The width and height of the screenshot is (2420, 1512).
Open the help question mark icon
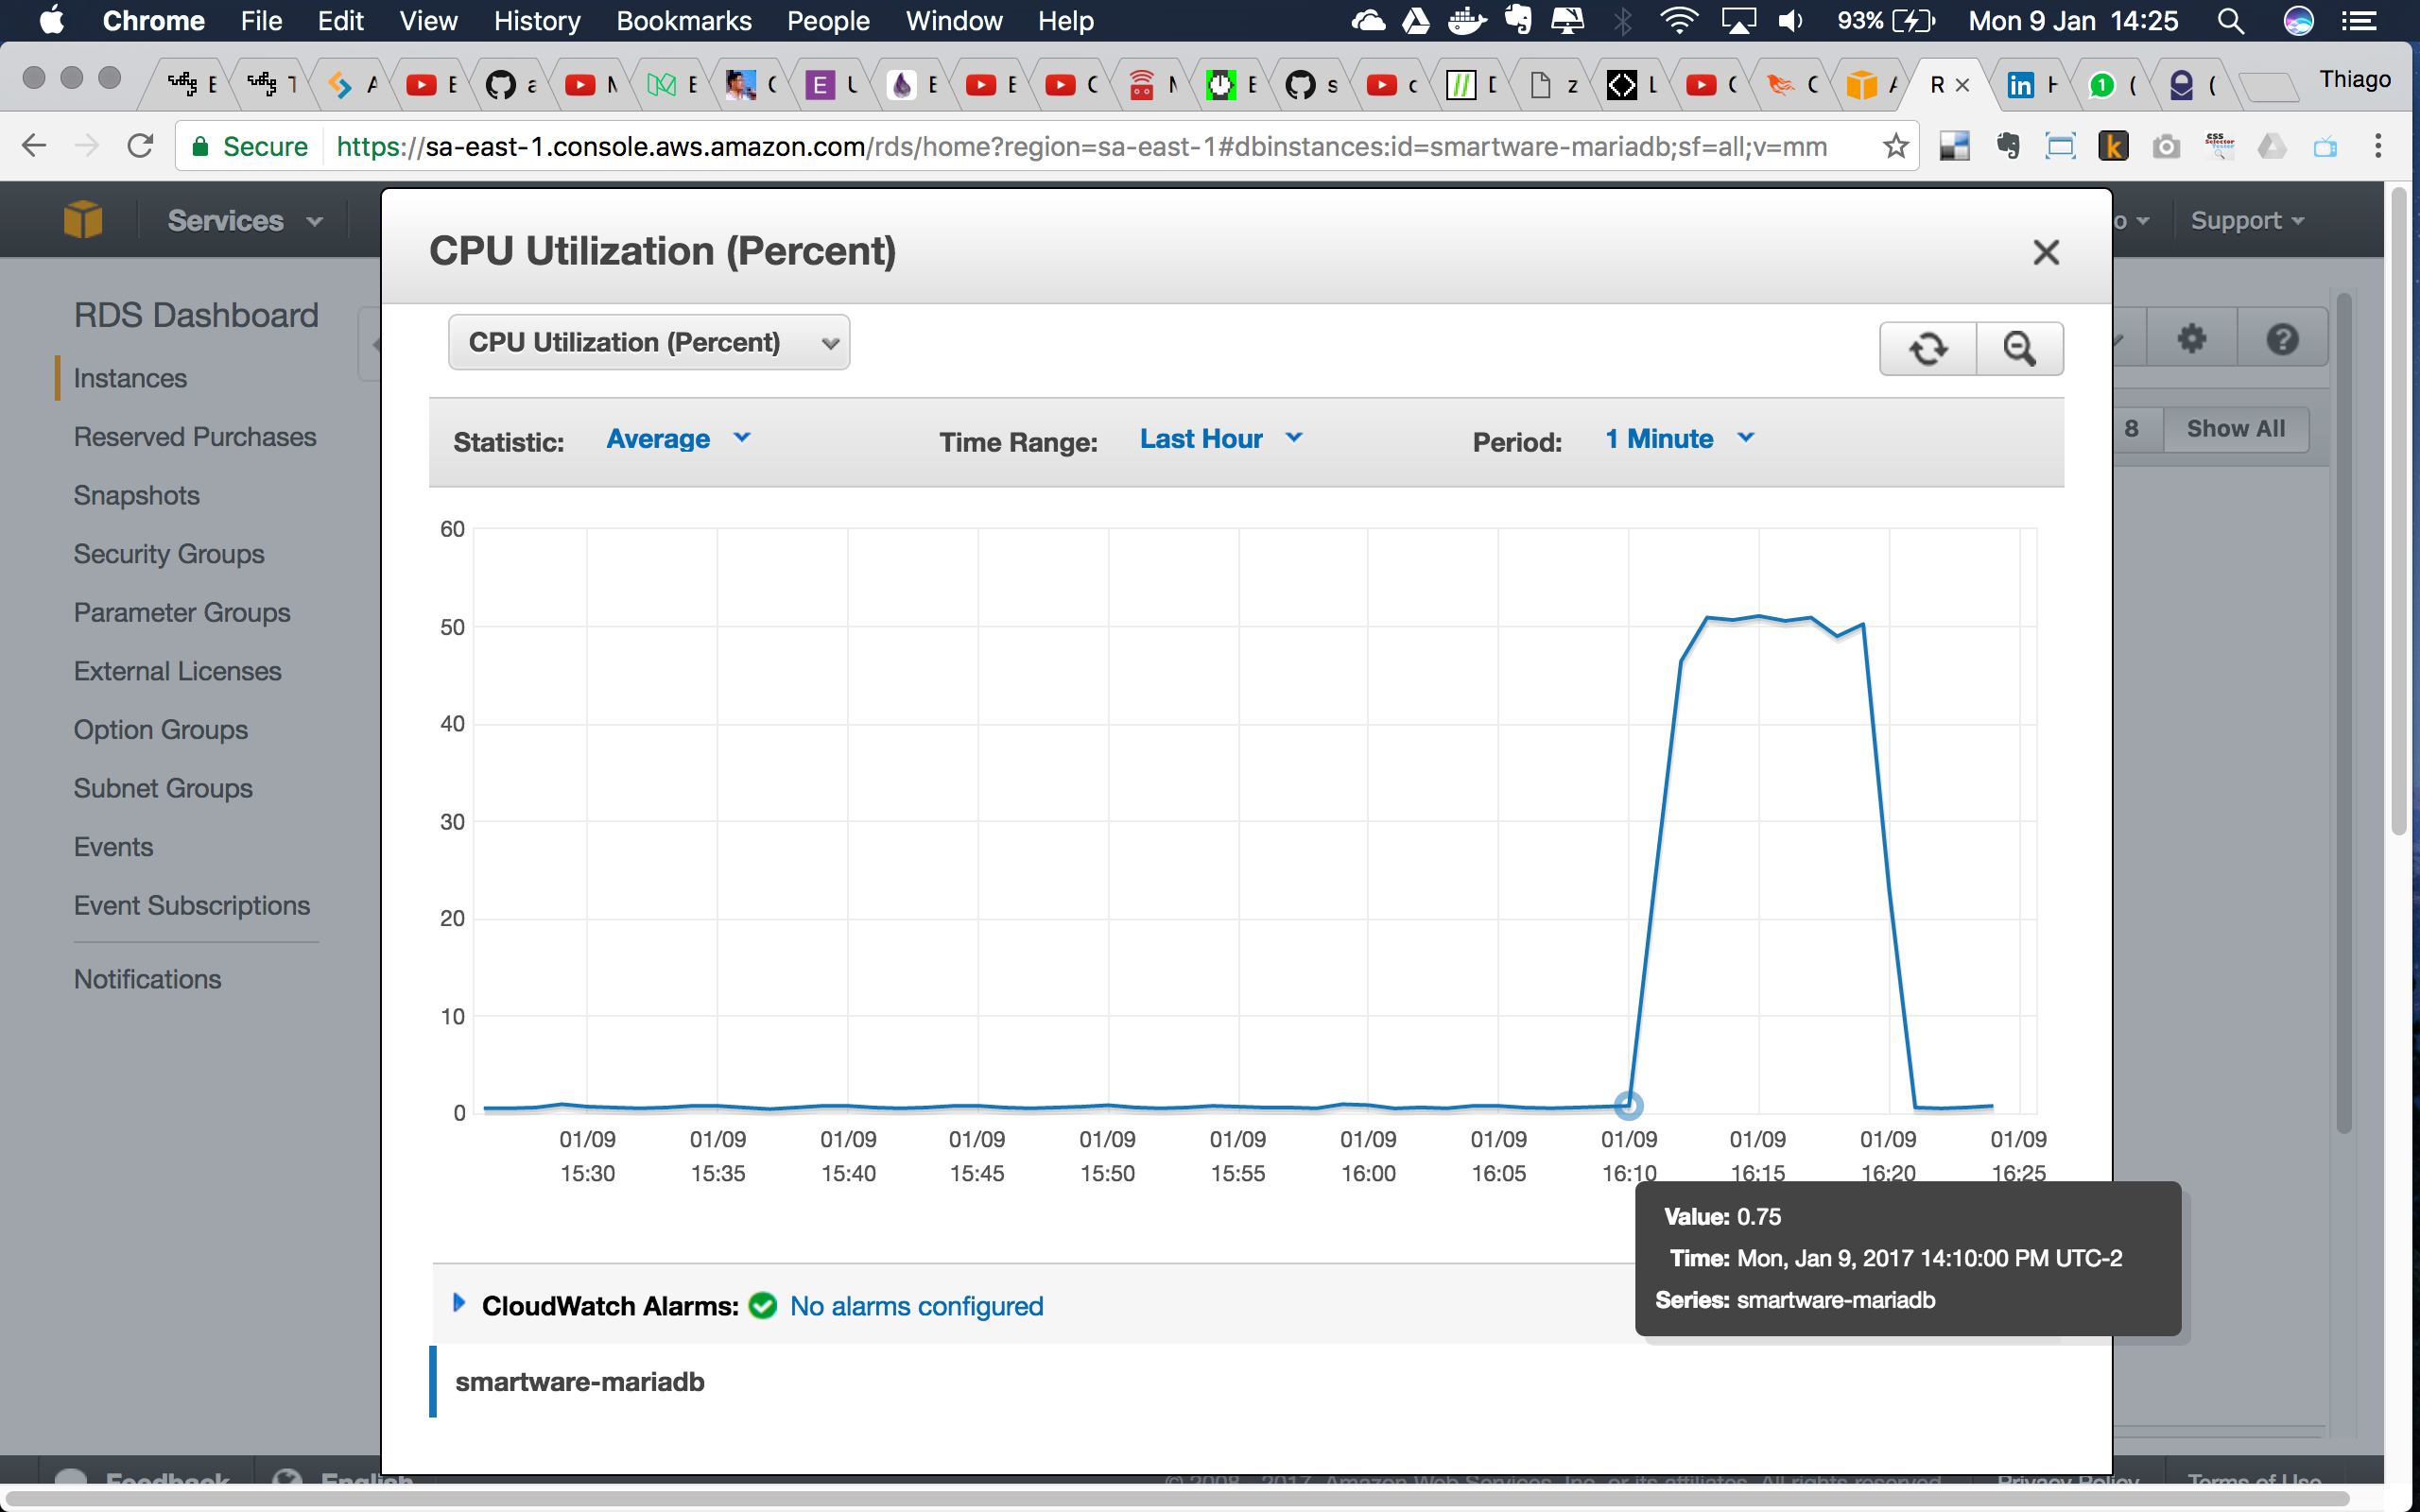(2283, 337)
